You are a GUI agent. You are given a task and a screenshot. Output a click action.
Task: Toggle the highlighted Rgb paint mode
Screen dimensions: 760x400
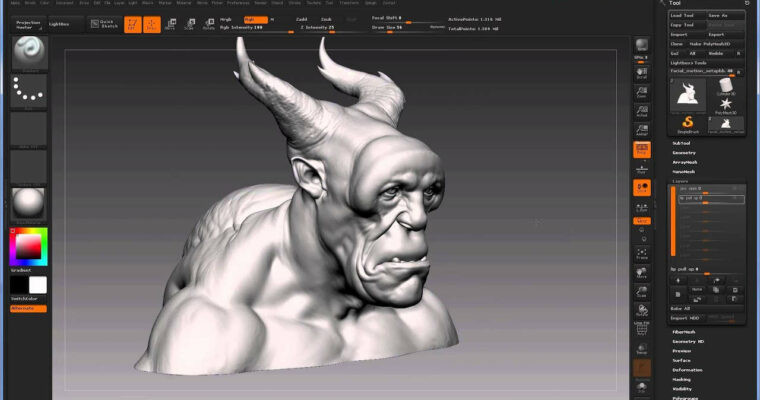tap(255, 19)
